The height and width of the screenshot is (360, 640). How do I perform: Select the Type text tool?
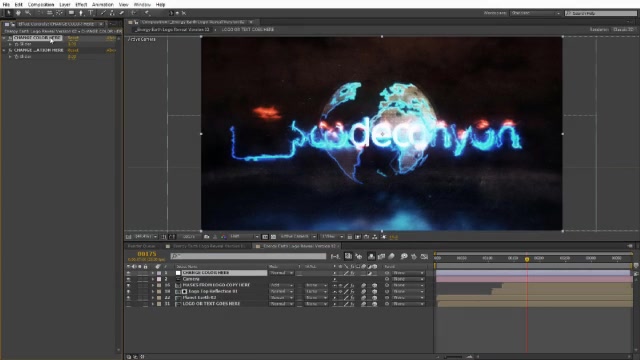tap(91, 13)
